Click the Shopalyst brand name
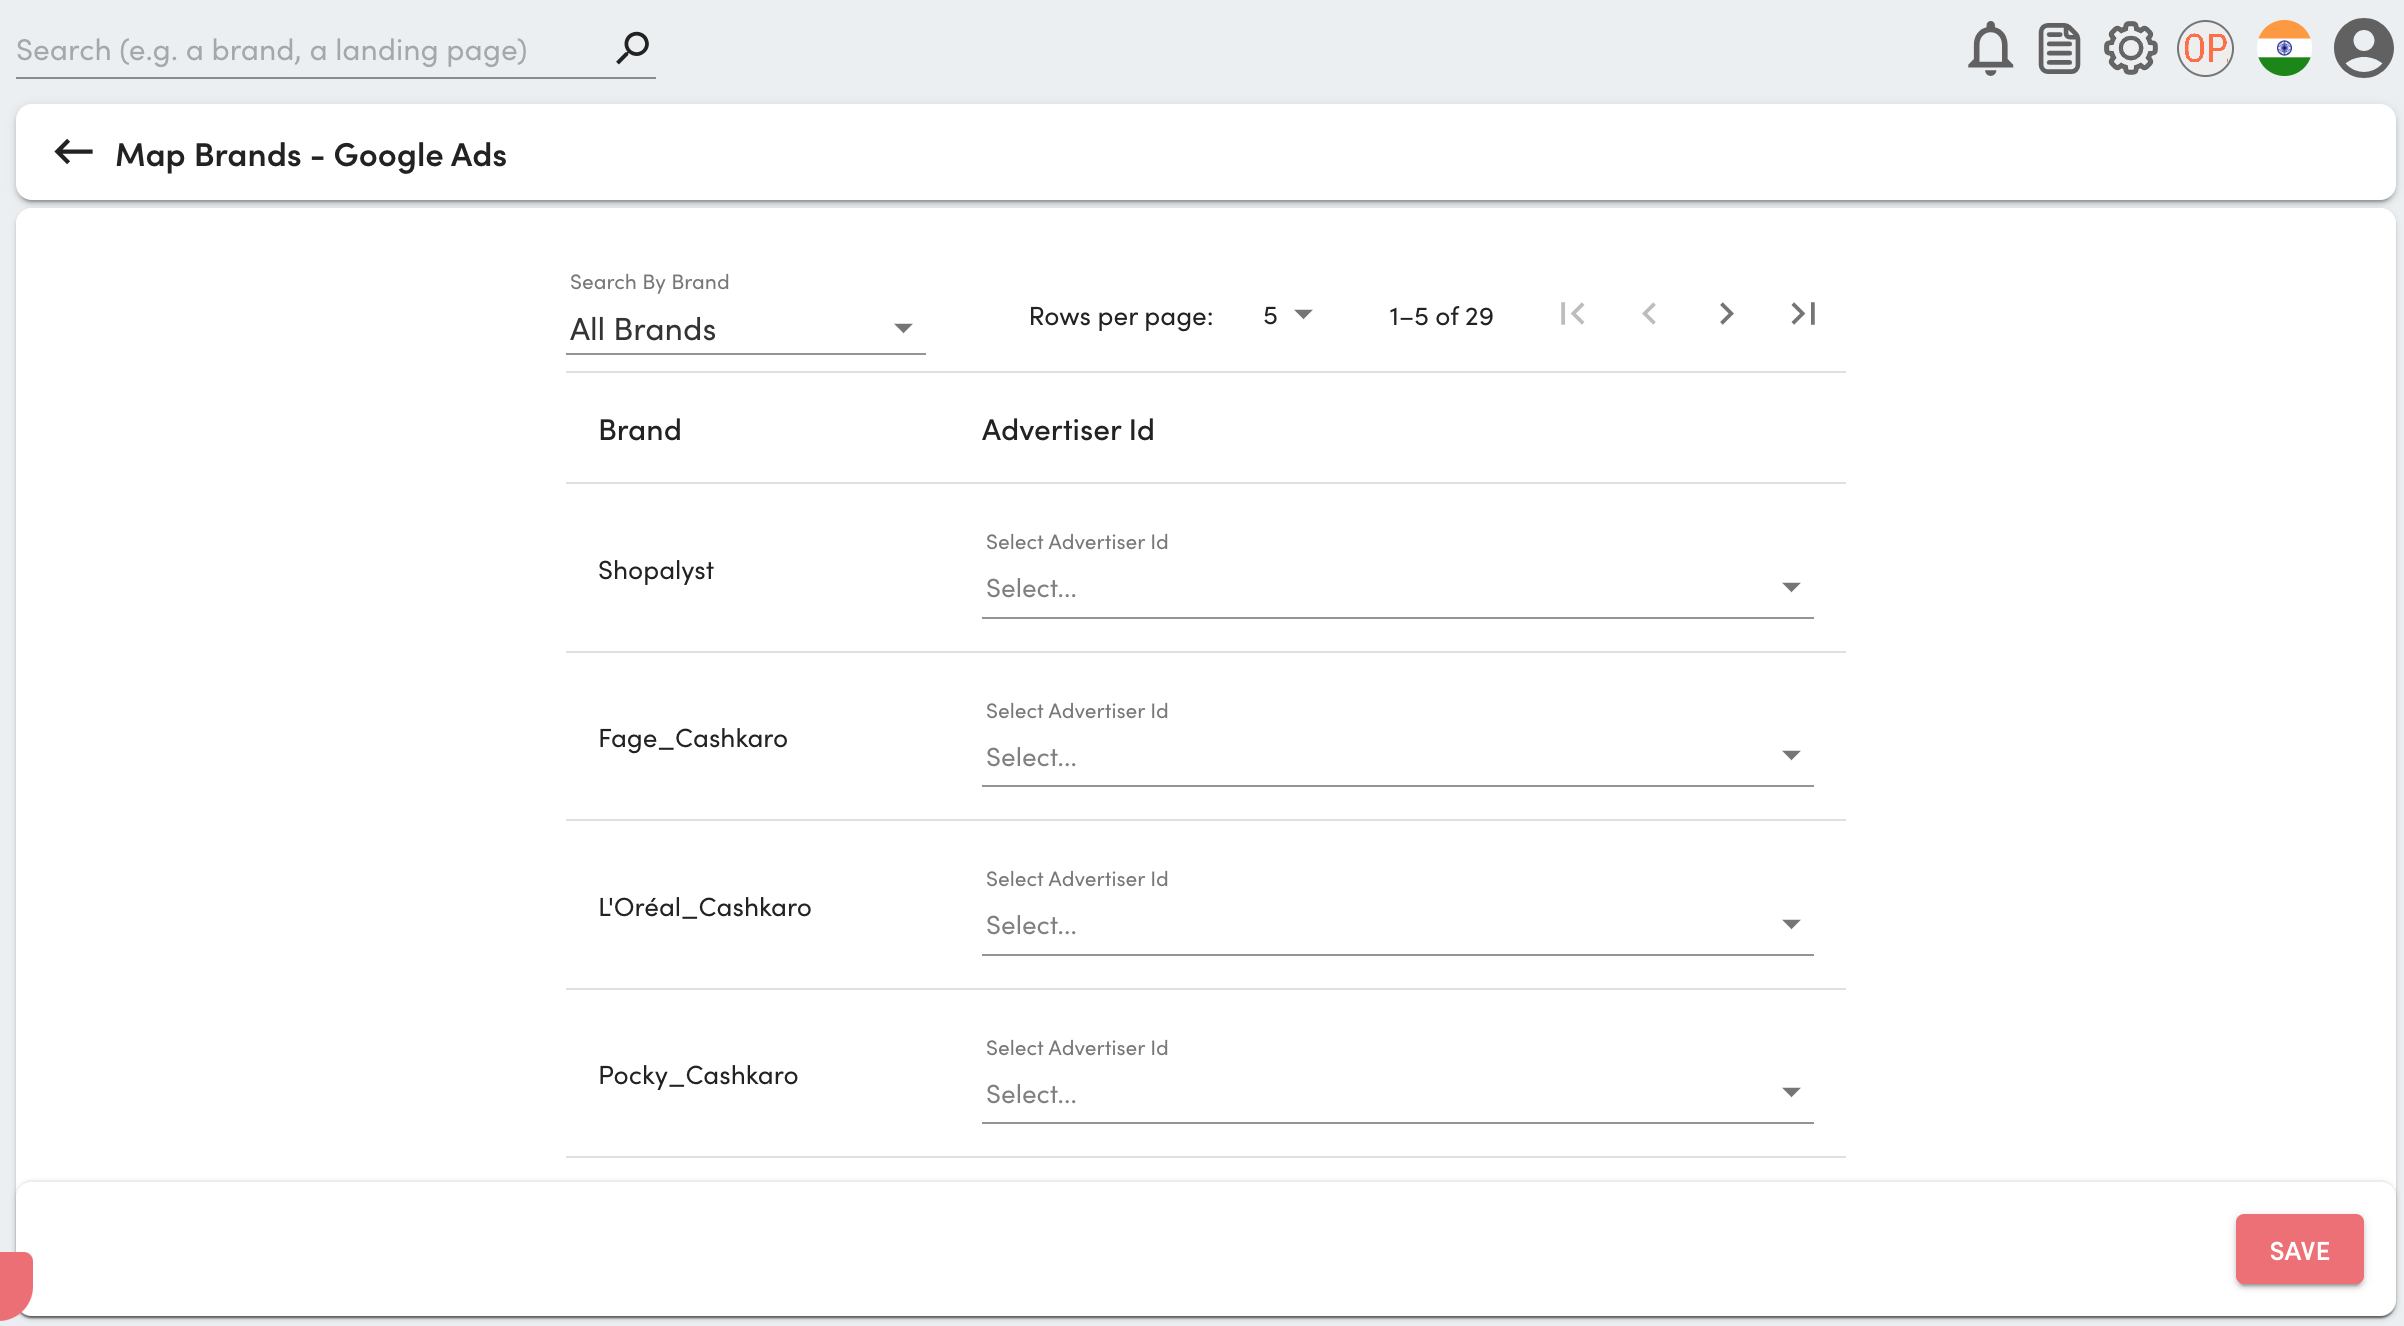 (656, 570)
